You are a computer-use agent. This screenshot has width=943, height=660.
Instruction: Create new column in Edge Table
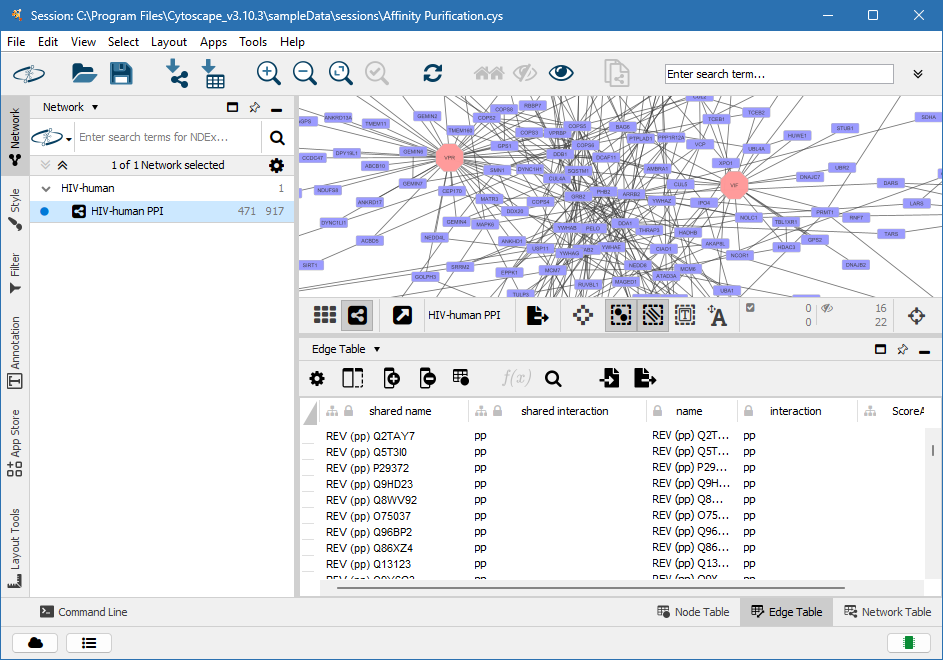[x=392, y=378]
